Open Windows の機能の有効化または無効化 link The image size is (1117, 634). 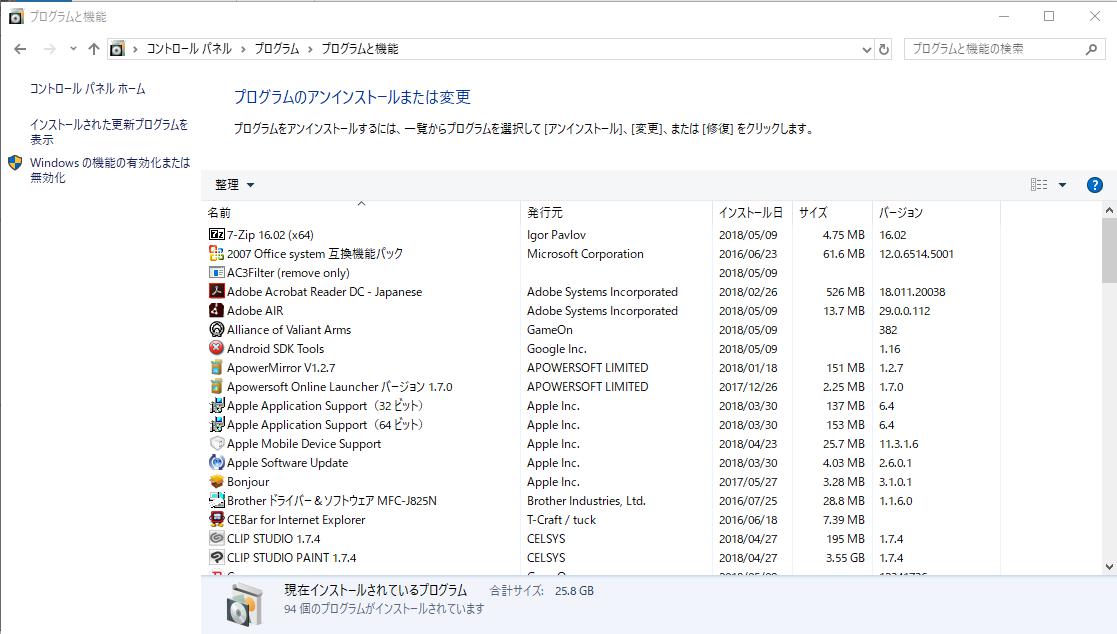click(x=110, y=170)
